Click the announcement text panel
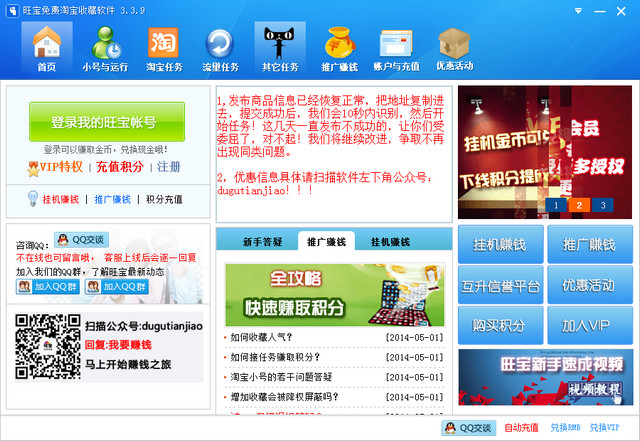The width and height of the screenshot is (640, 441). pos(334,154)
